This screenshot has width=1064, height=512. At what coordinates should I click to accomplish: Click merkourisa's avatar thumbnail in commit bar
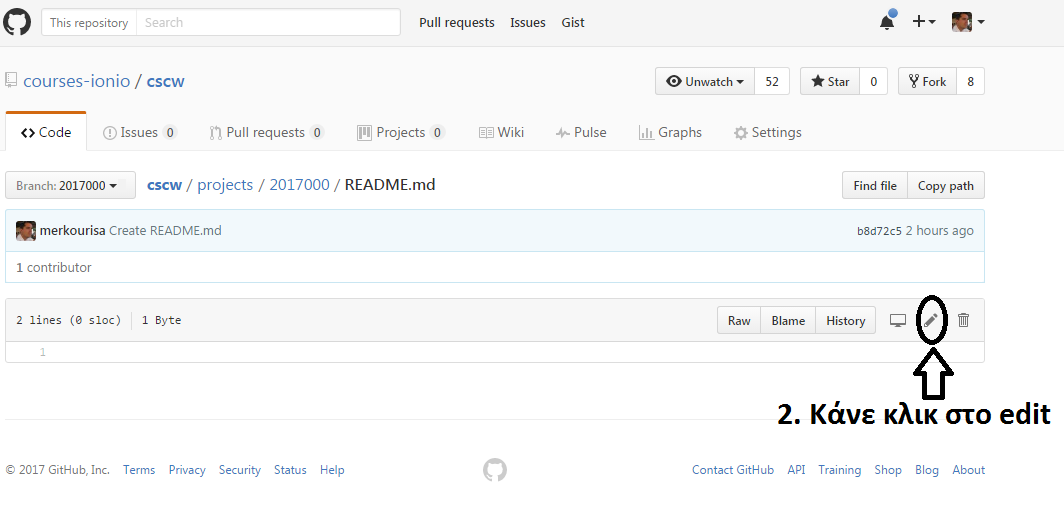tap(26, 231)
